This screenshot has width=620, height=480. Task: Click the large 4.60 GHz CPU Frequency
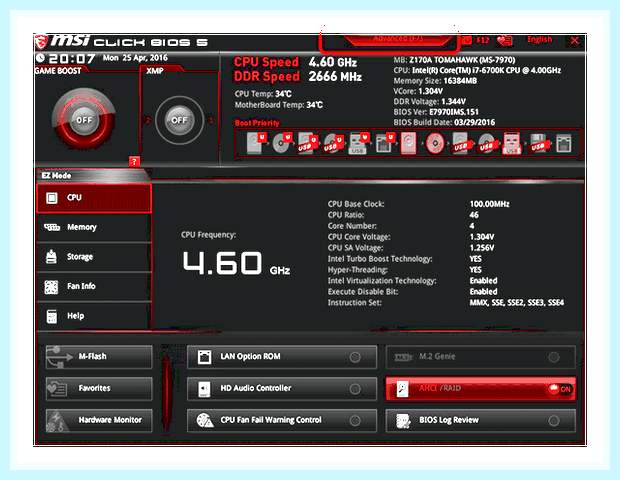pos(236,263)
